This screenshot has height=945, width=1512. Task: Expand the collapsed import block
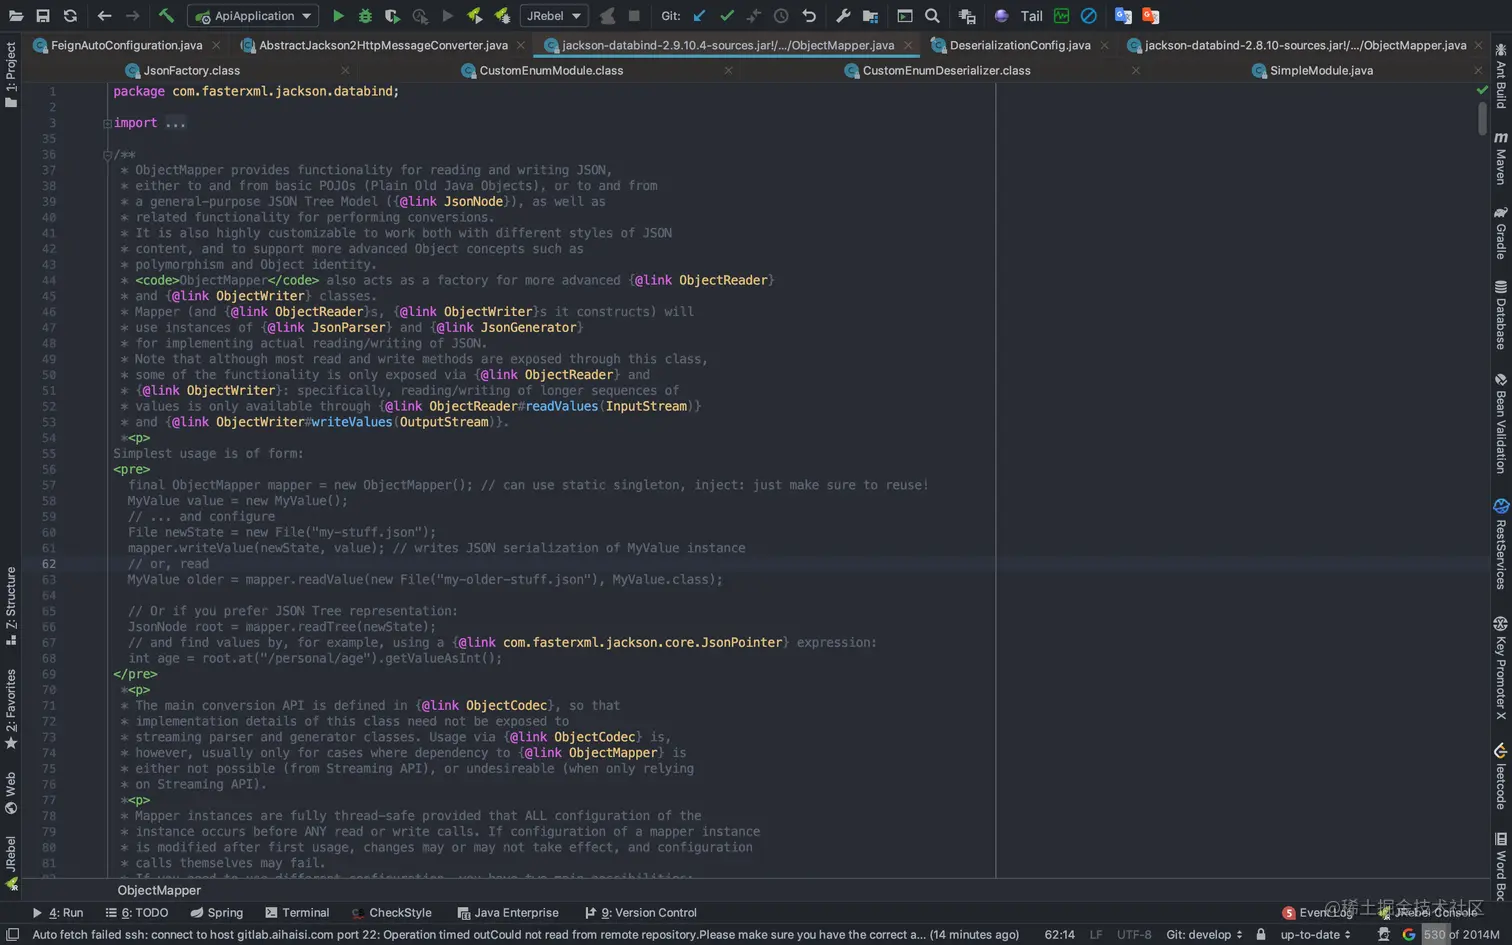tap(107, 123)
